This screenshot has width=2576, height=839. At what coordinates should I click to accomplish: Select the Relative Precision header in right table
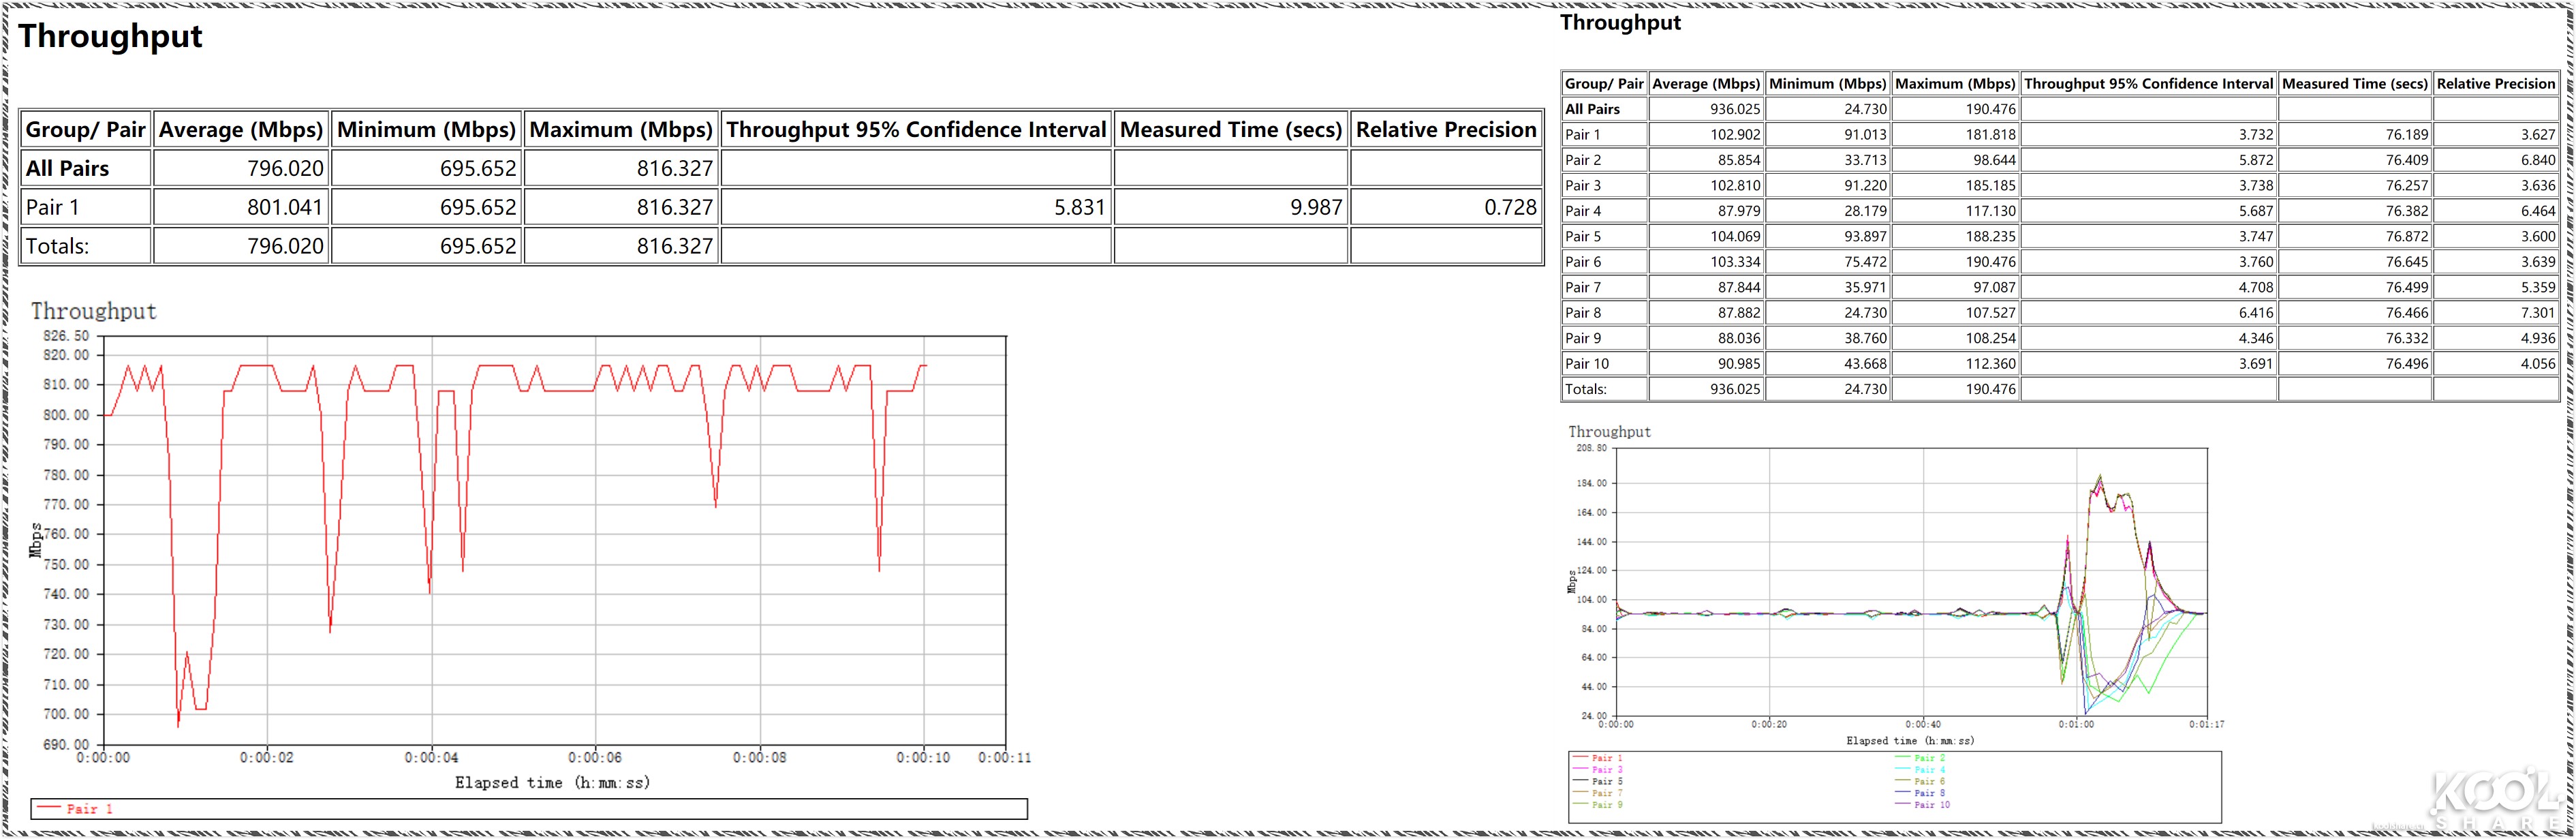(x=2495, y=84)
